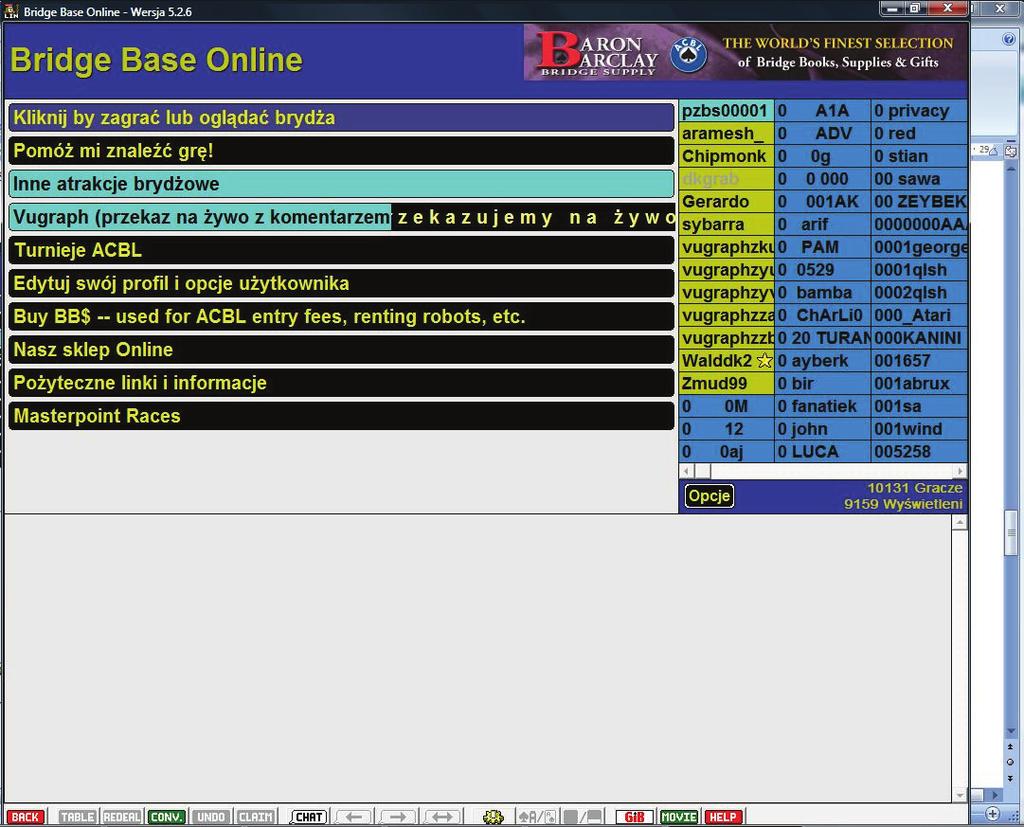Click the star icon next to Walddk2
This screenshot has height=827, width=1024.
[764, 361]
